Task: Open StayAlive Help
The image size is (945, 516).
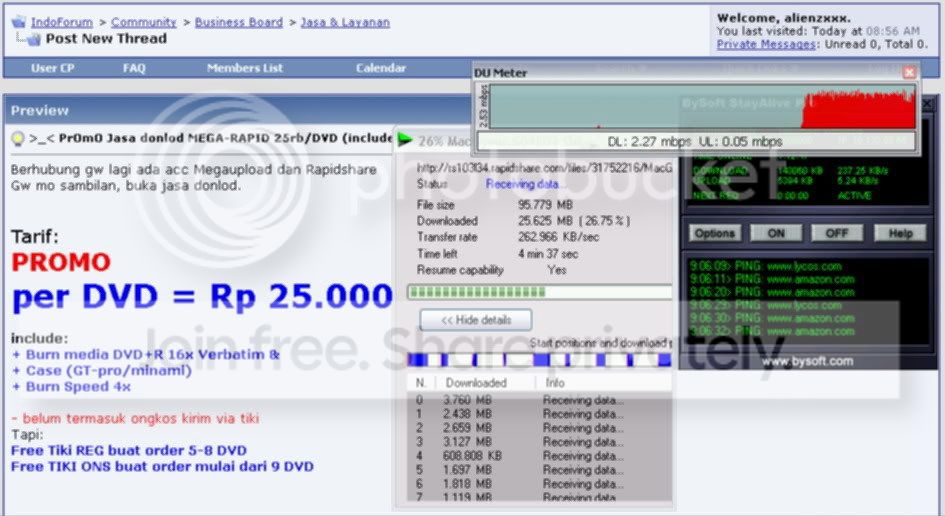Action: 900,233
